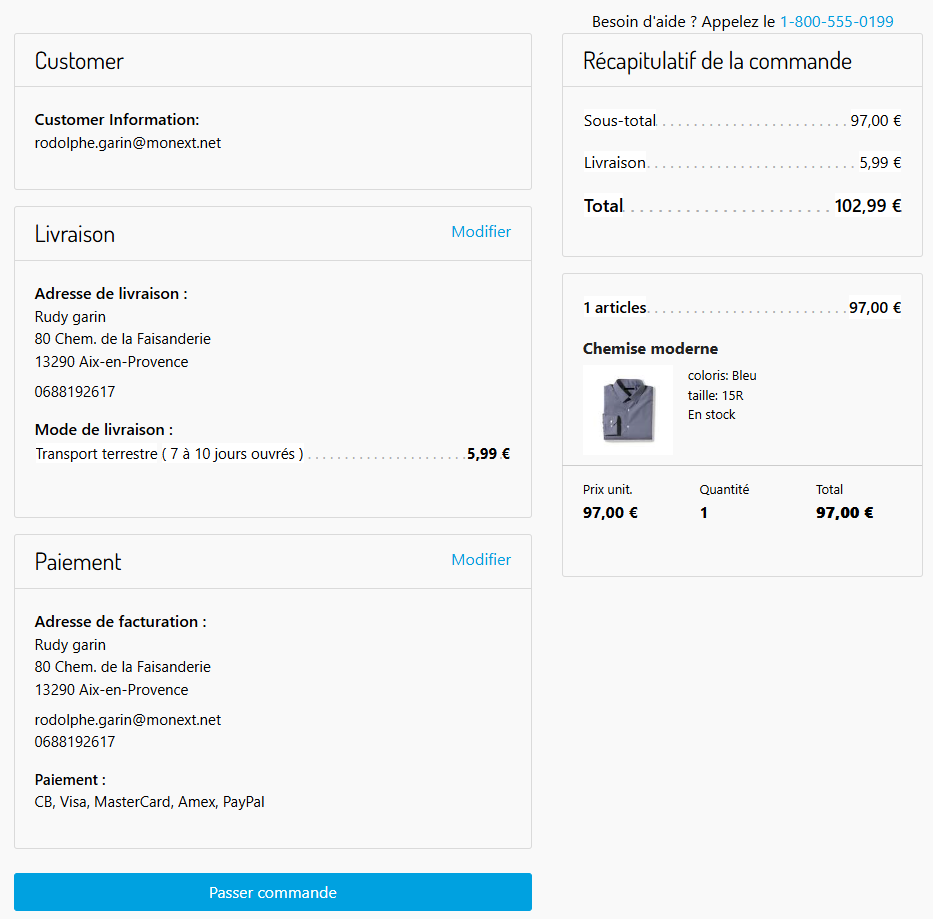This screenshot has height=919, width=933.
Task: Click the 1-800-555-0199 help phone number
Action: point(837,21)
